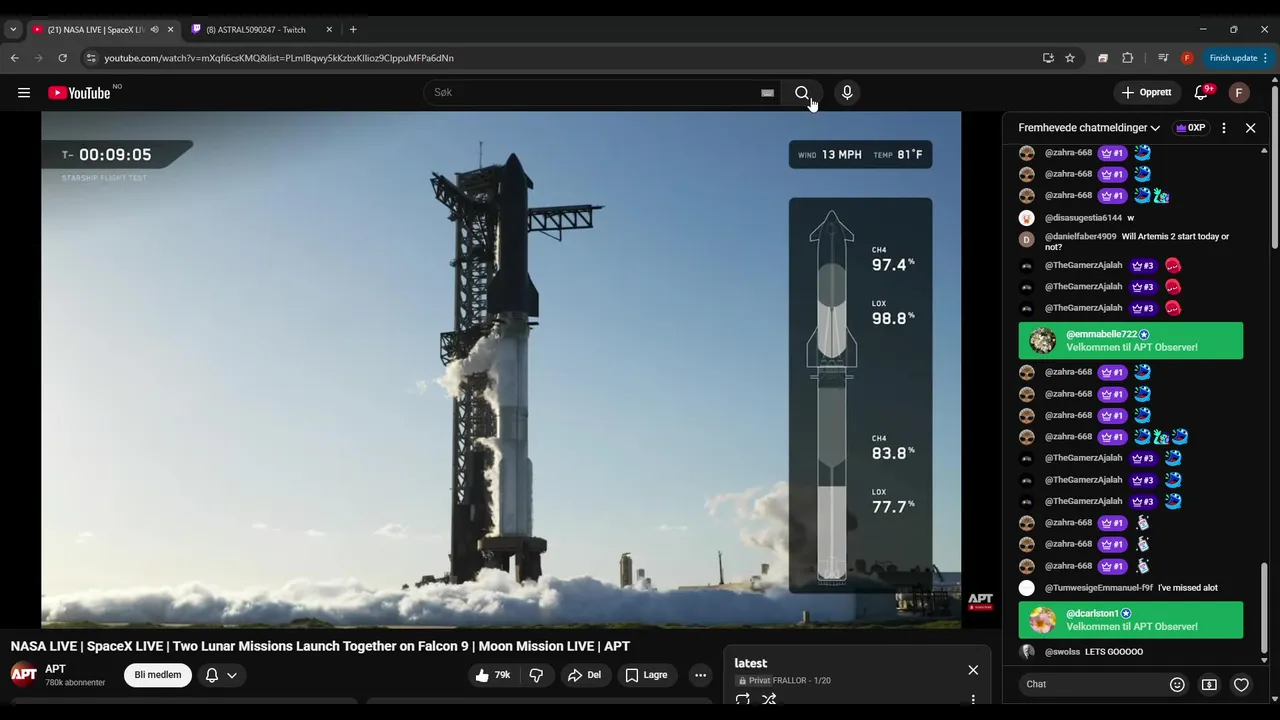Go to YouTube home via logo

[79, 93]
